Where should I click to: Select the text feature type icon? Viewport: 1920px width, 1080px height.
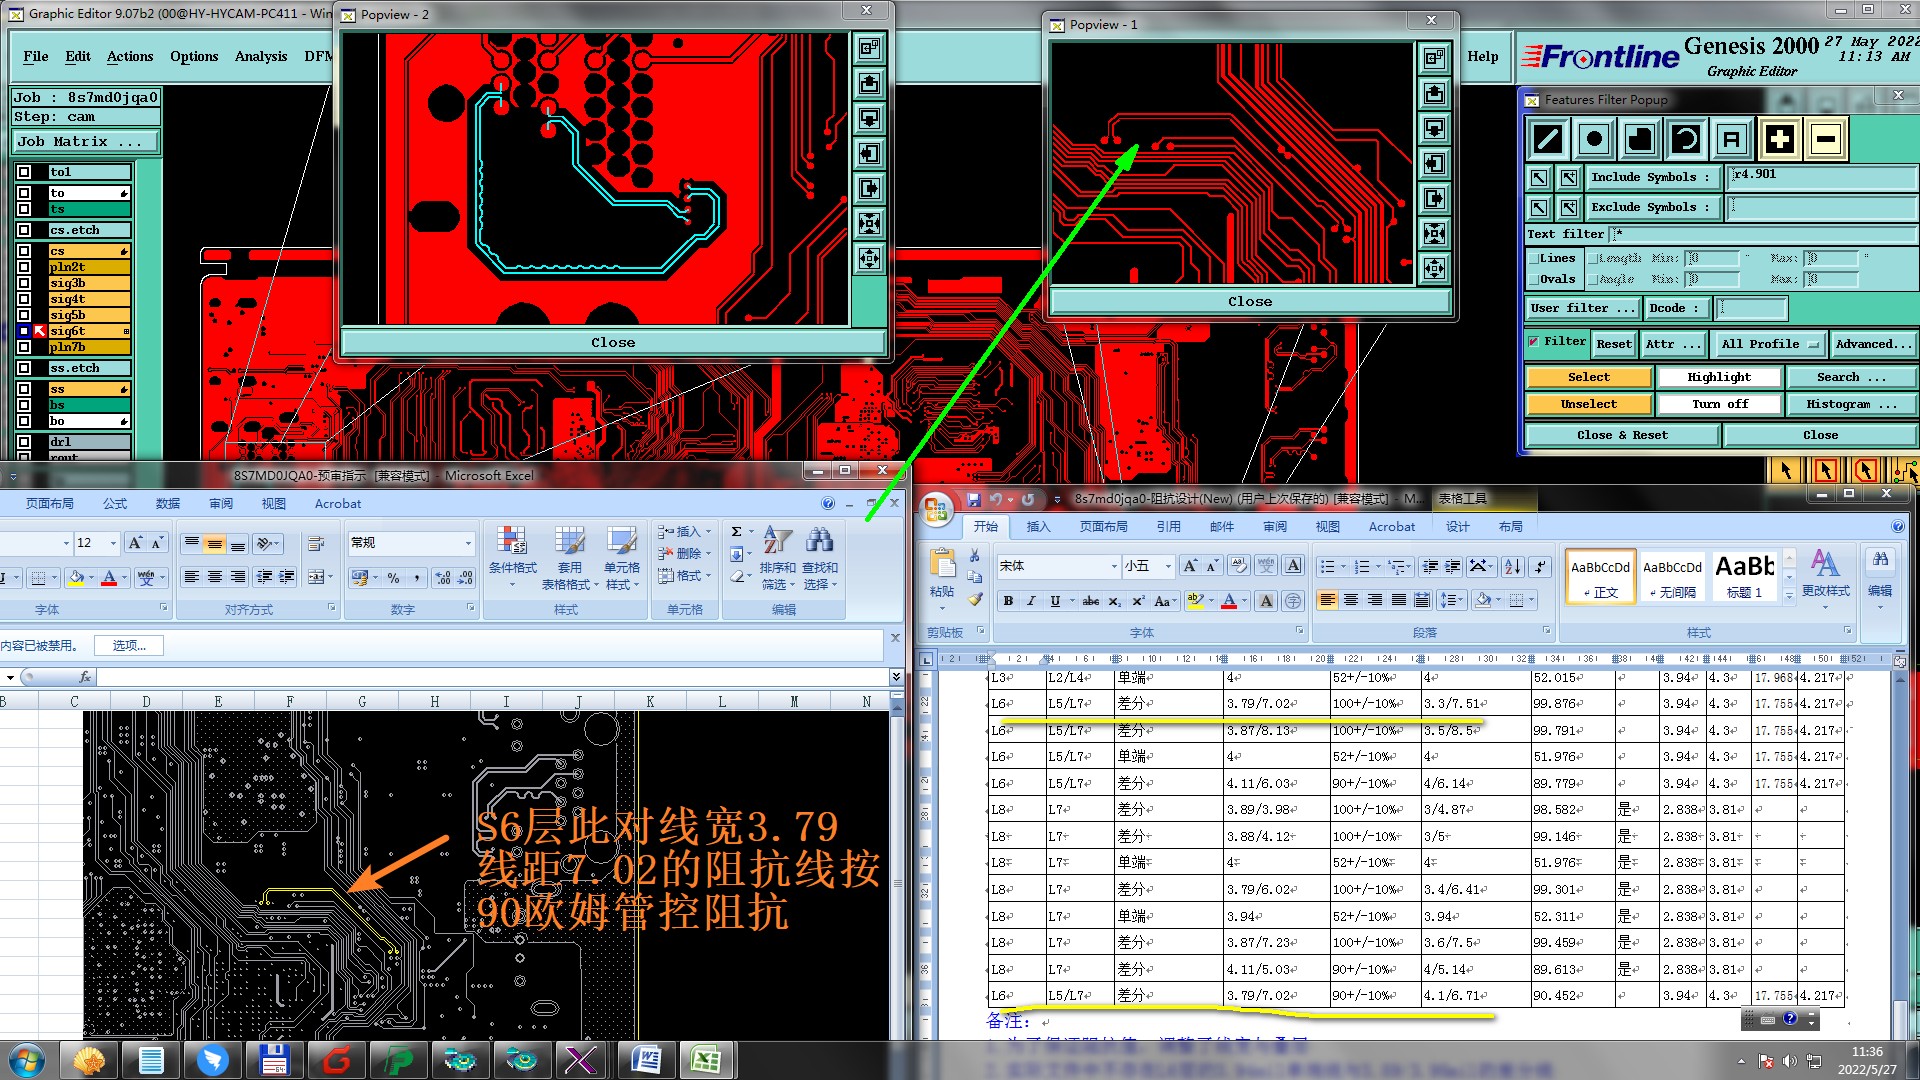coord(1732,139)
